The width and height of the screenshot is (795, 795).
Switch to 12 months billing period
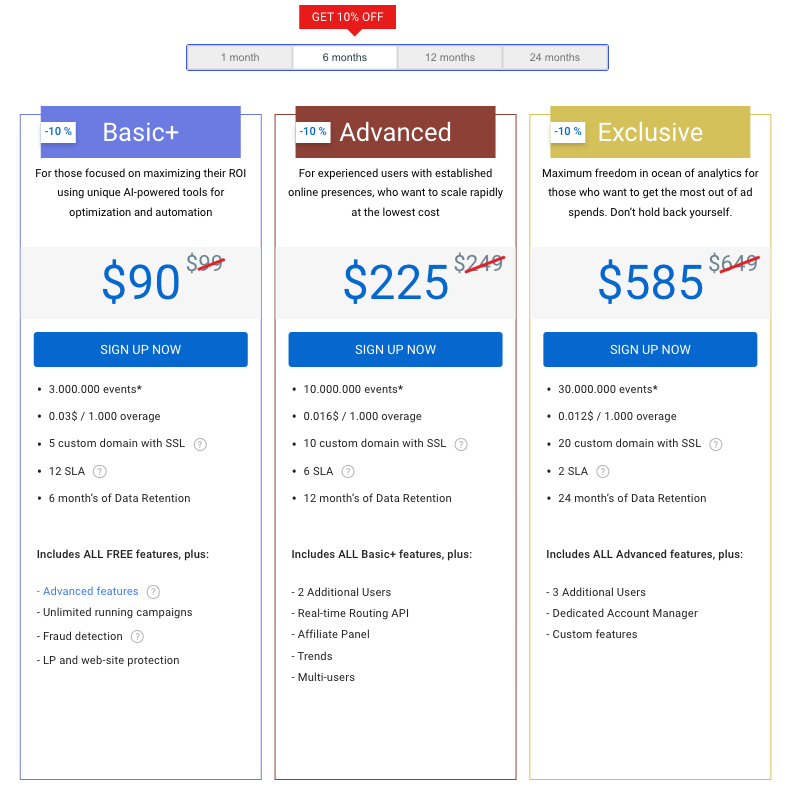click(x=450, y=58)
